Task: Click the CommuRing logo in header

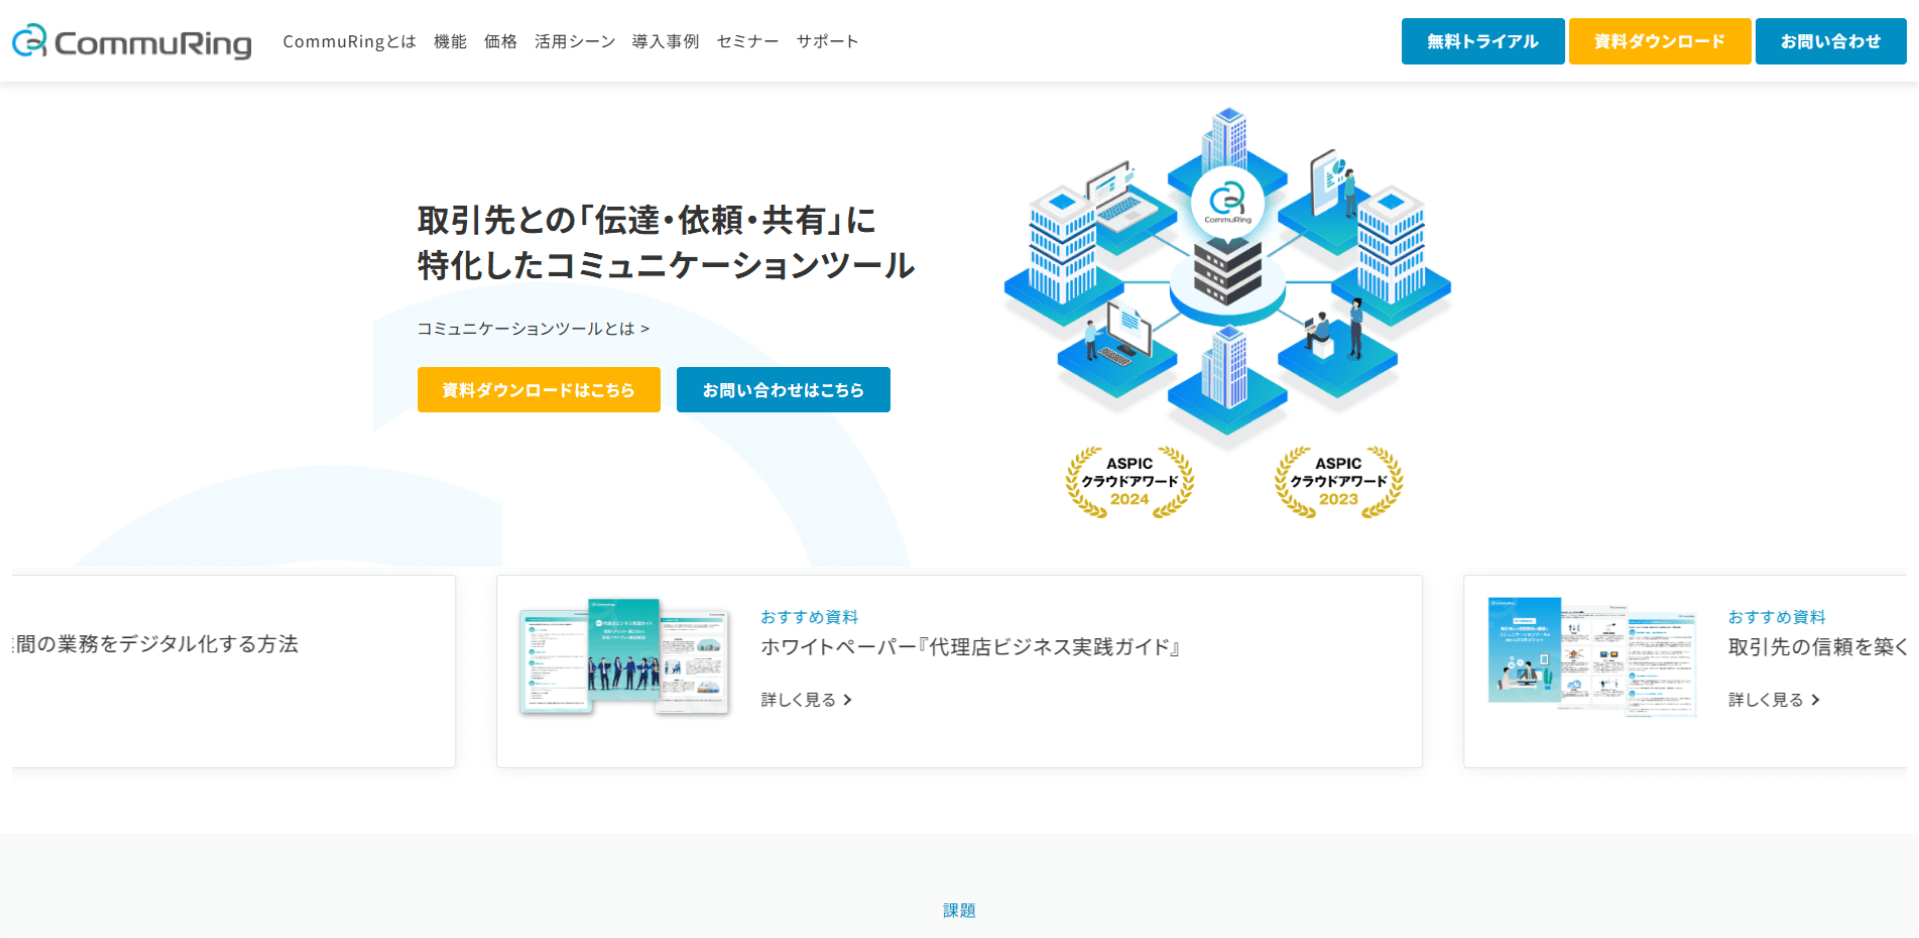Action: coord(131,41)
